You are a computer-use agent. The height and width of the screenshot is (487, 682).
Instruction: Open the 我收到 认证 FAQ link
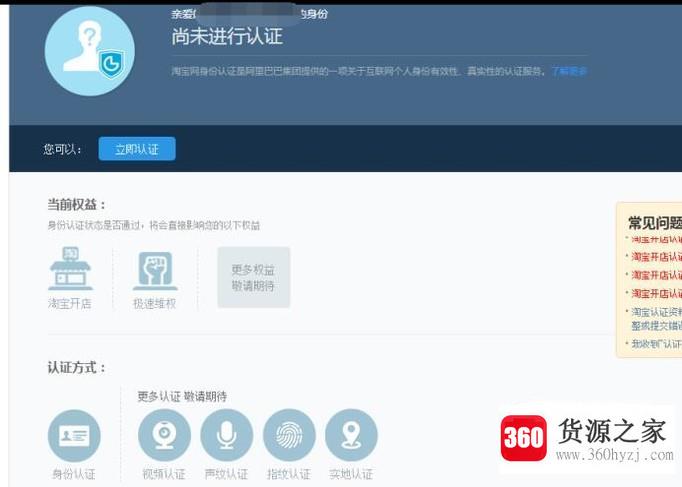pyautogui.click(x=656, y=344)
